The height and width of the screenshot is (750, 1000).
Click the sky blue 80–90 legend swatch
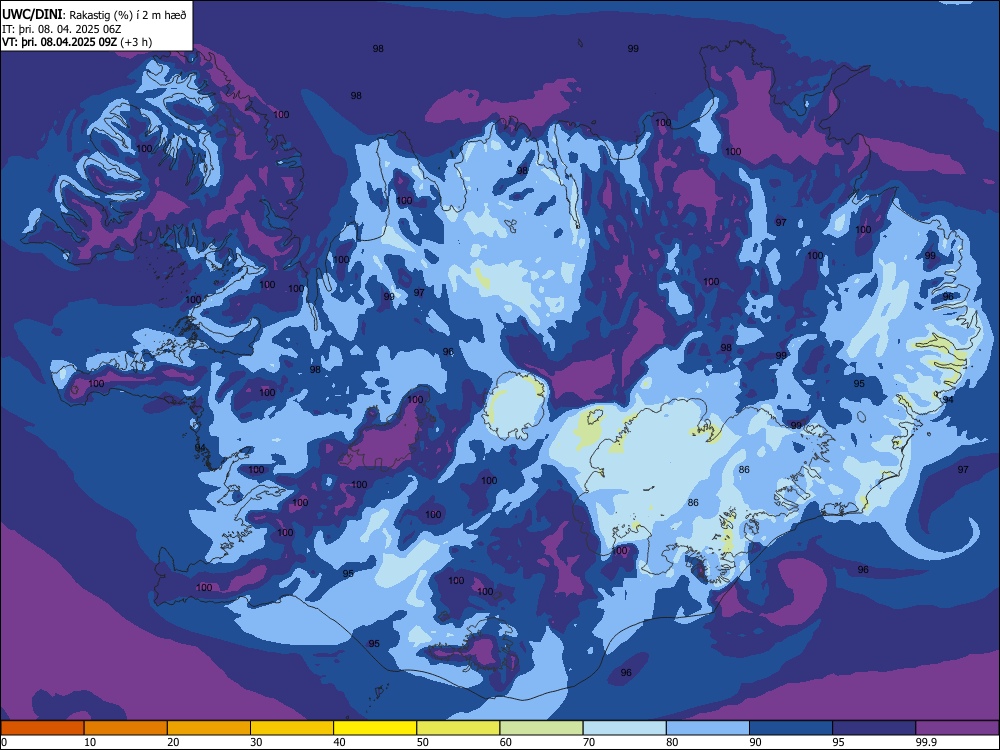click(x=708, y=728)
